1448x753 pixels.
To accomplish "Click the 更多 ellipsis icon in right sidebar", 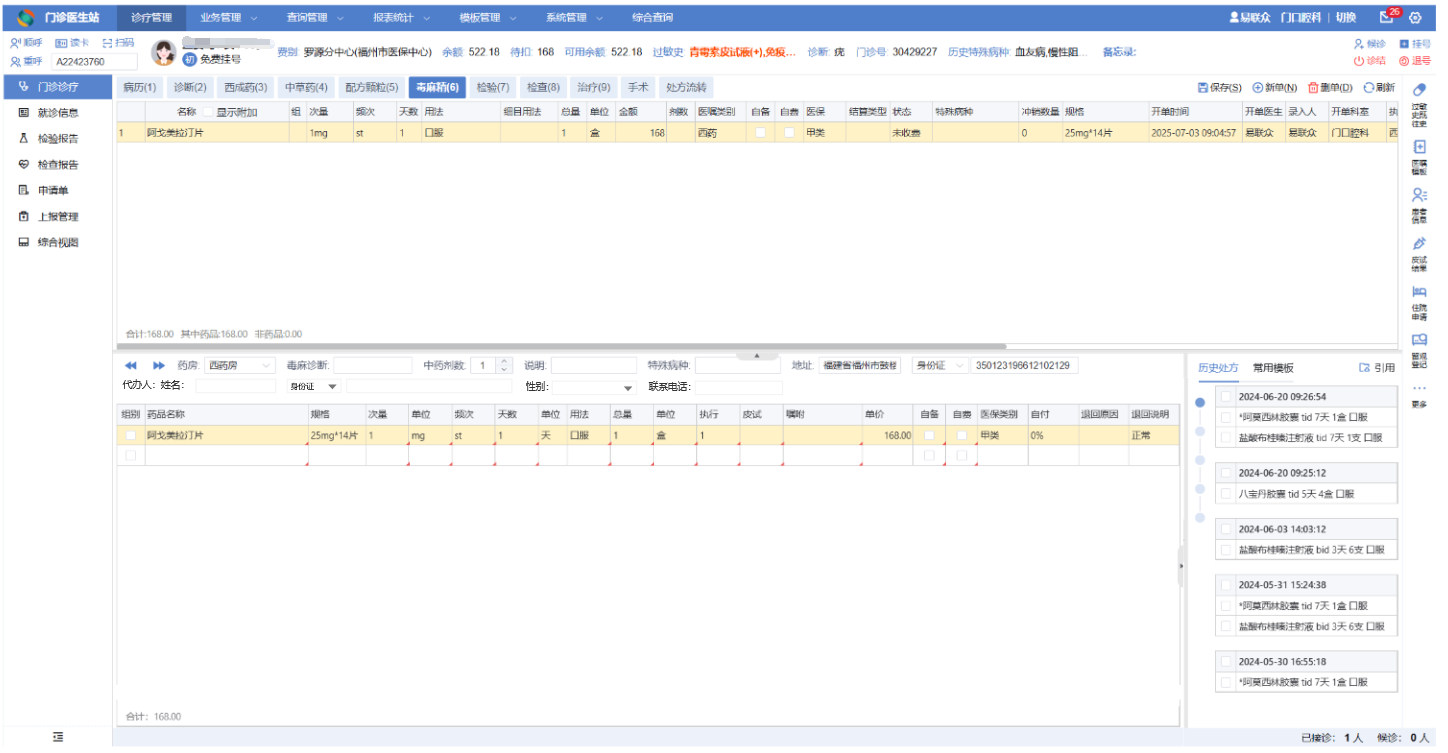I will (1419, 388).
